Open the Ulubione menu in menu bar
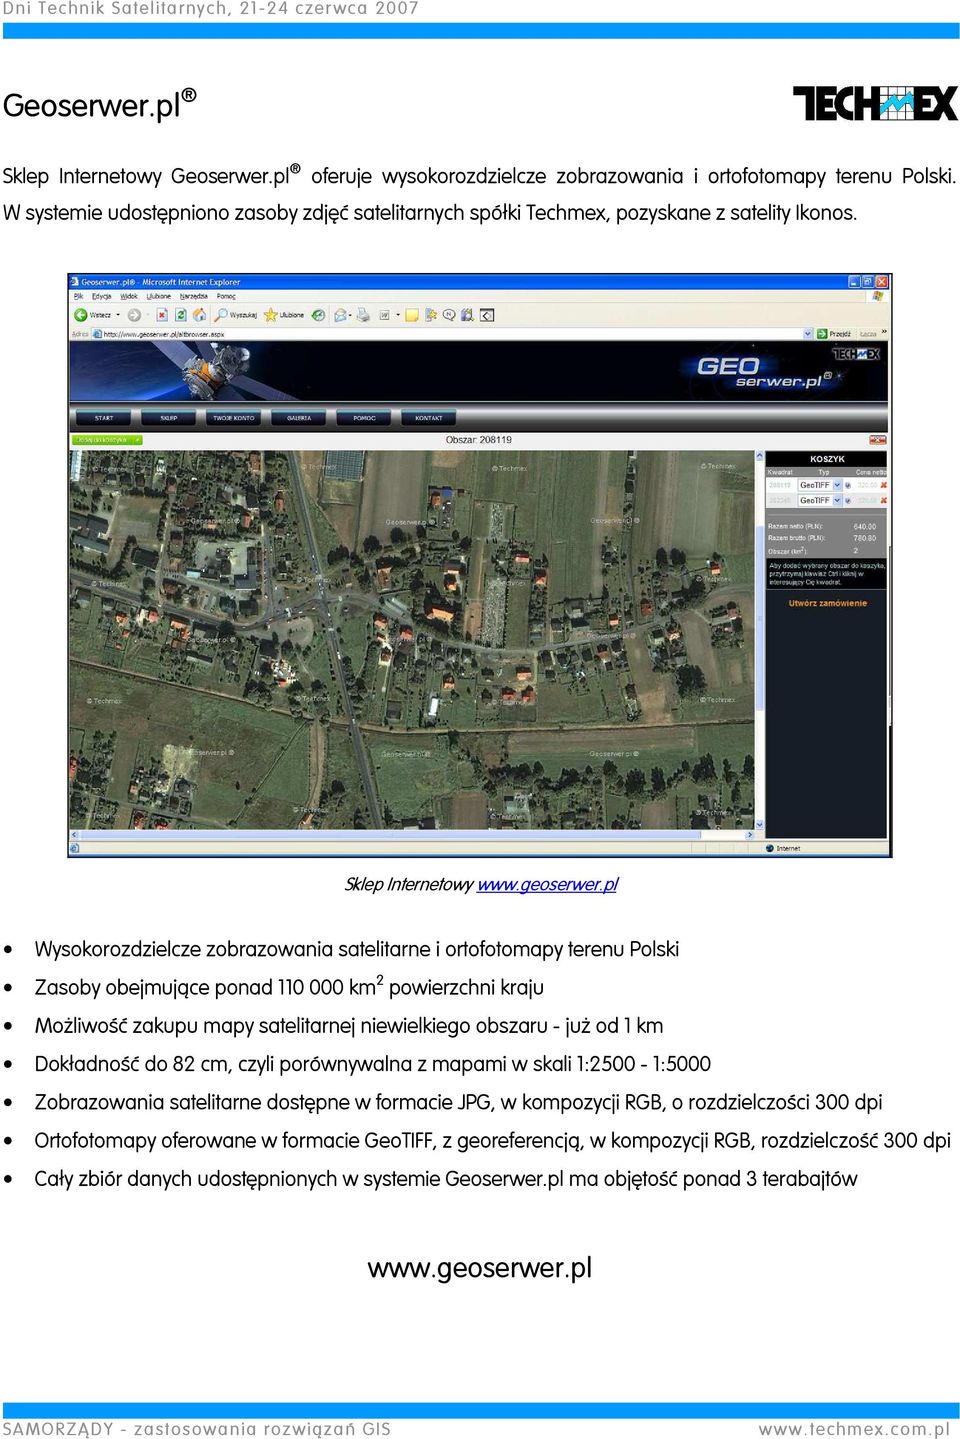The image size is (960, 1439). point(159,296)
